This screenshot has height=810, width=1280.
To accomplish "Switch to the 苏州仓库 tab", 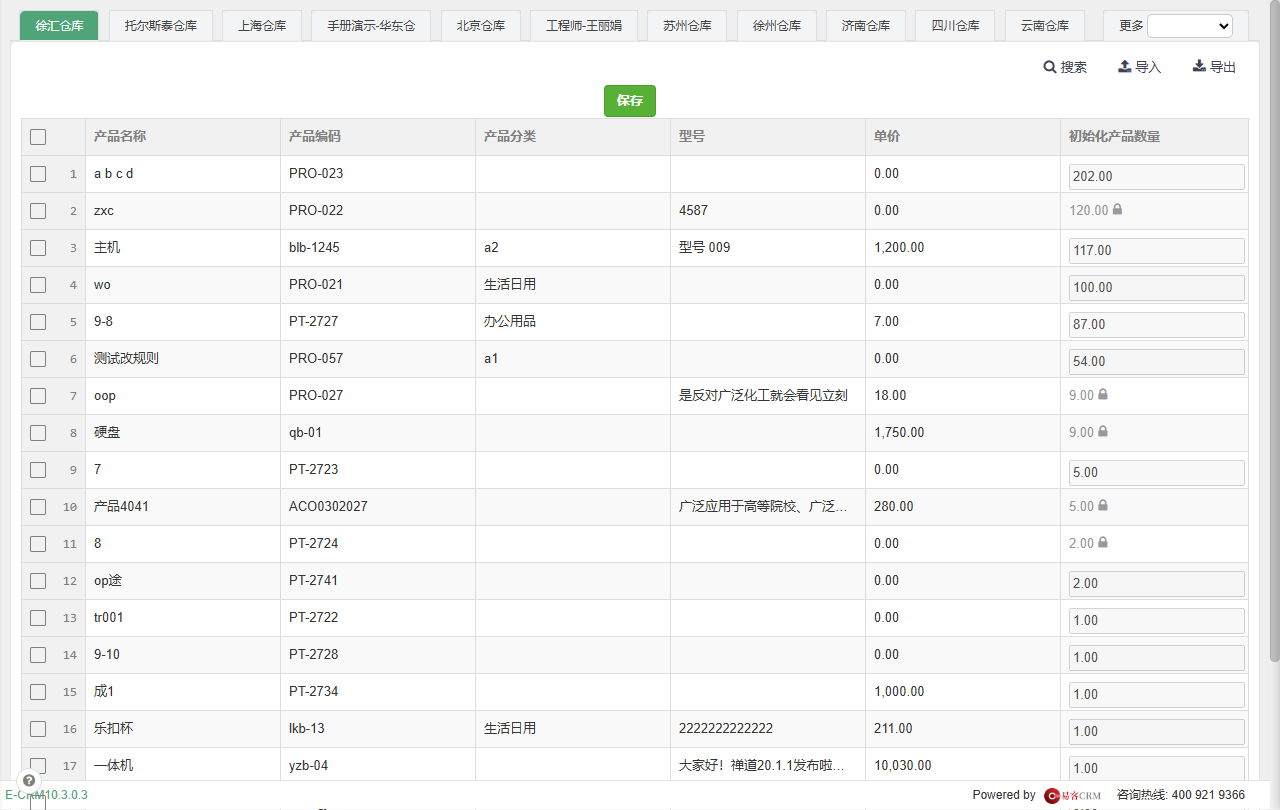I will 687,26.
